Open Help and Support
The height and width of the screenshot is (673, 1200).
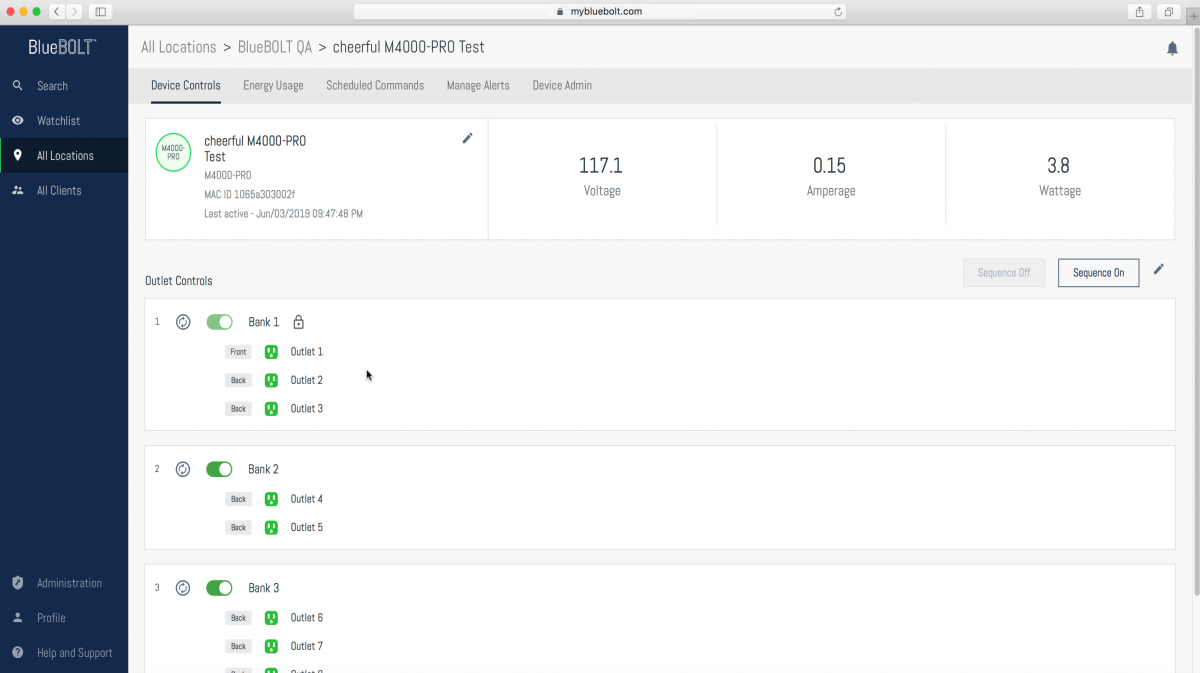[74, 652]
